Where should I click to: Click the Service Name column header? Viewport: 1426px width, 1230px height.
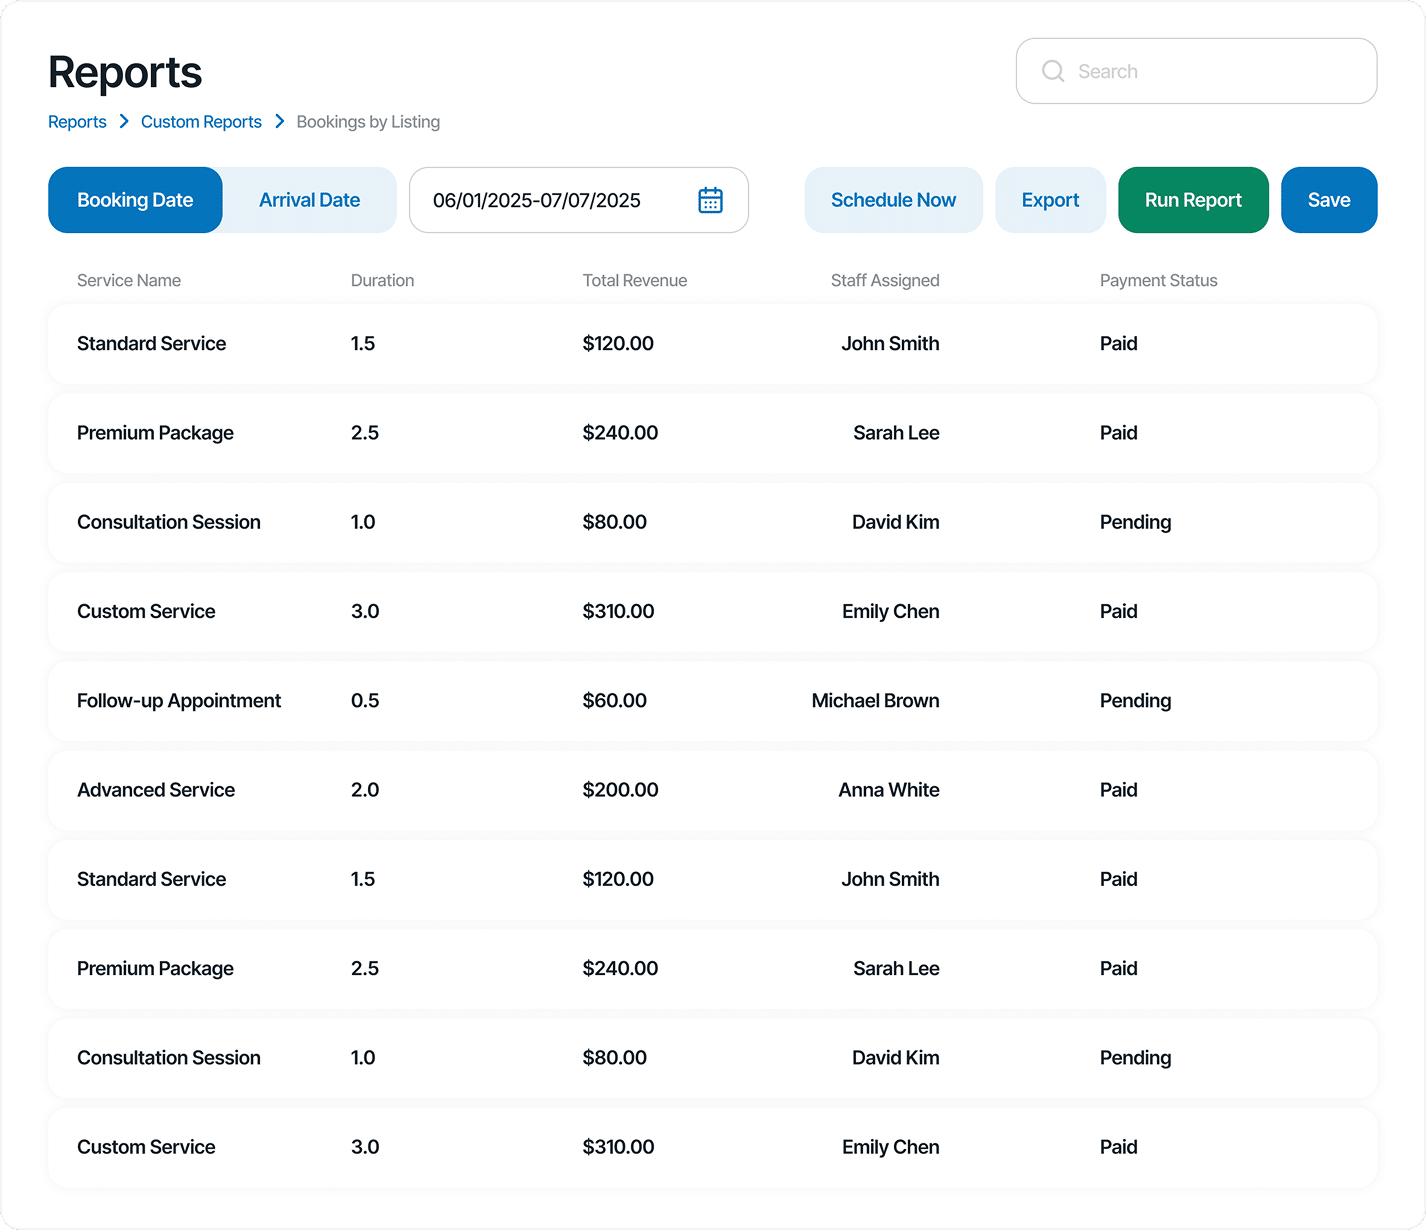pos(129,281)
